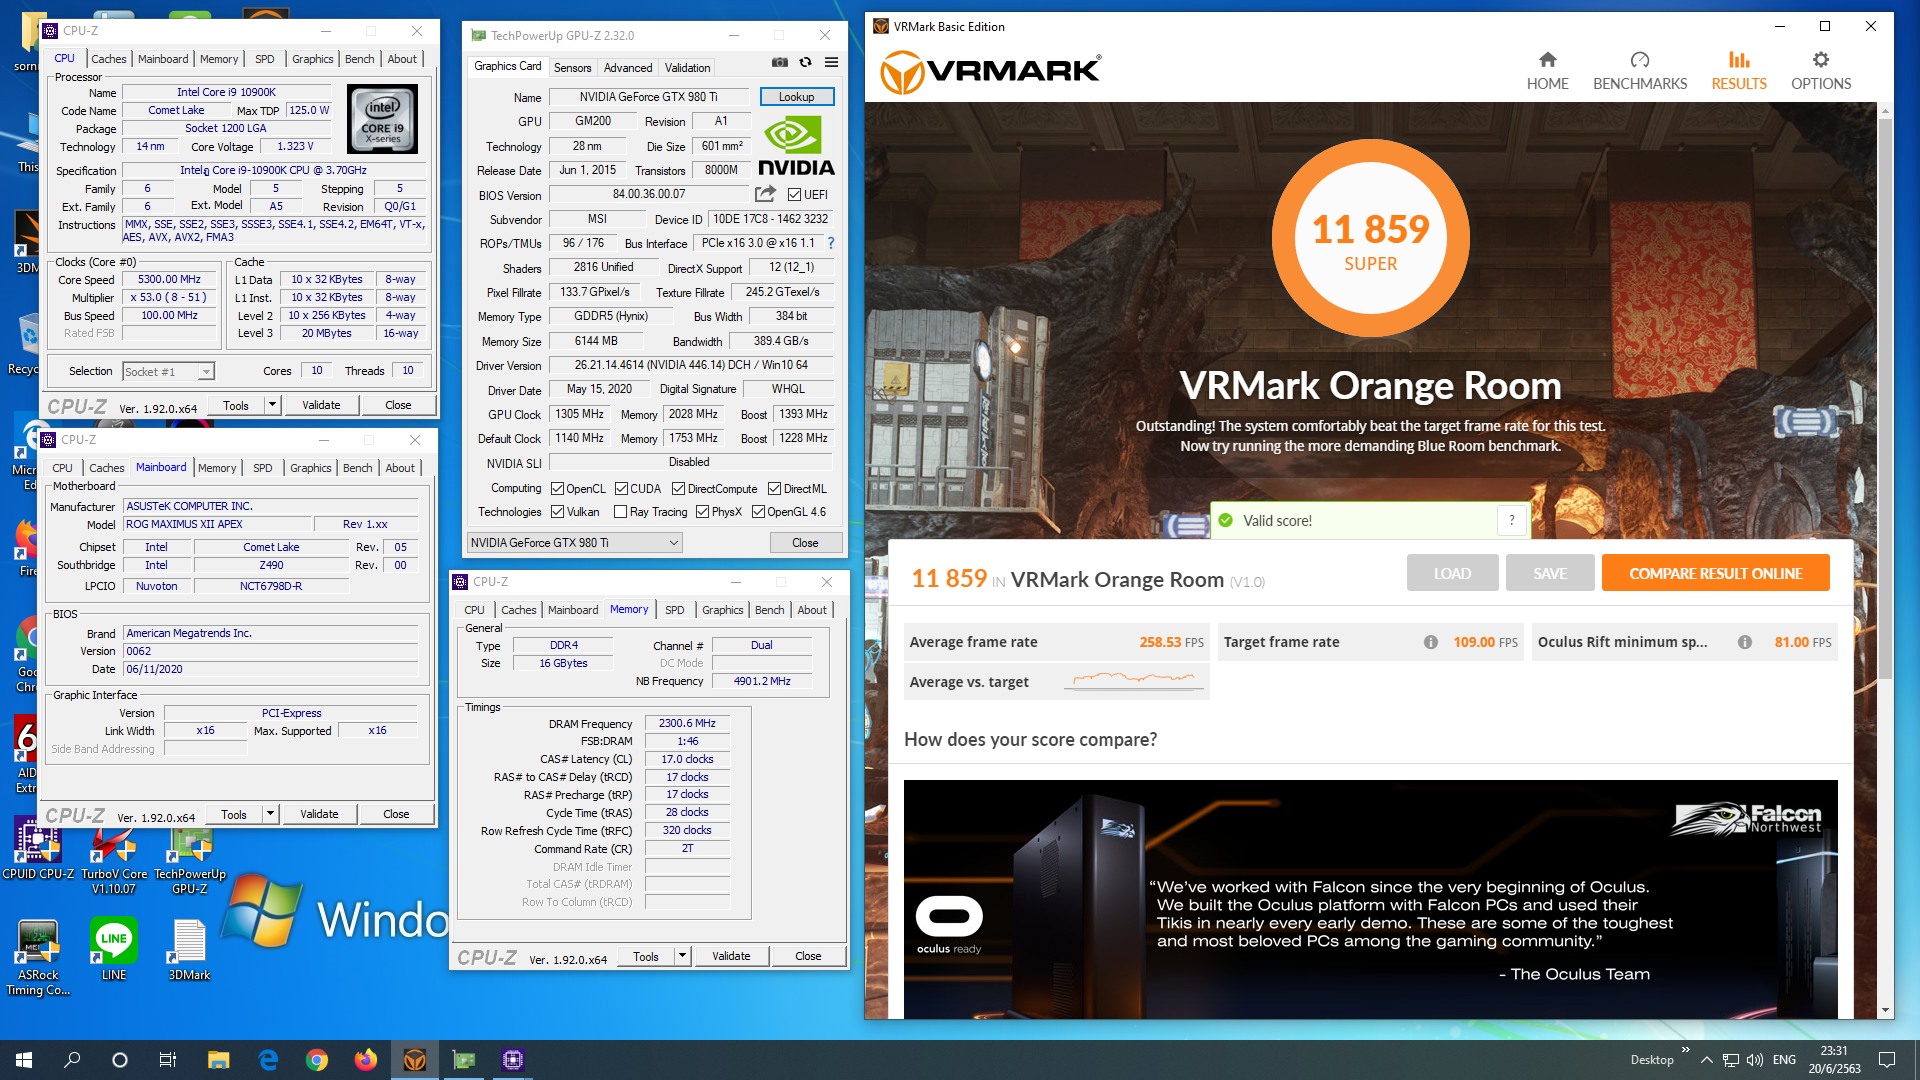
Task: Open Chrome from taskbar
Action: click(317, 1060)
